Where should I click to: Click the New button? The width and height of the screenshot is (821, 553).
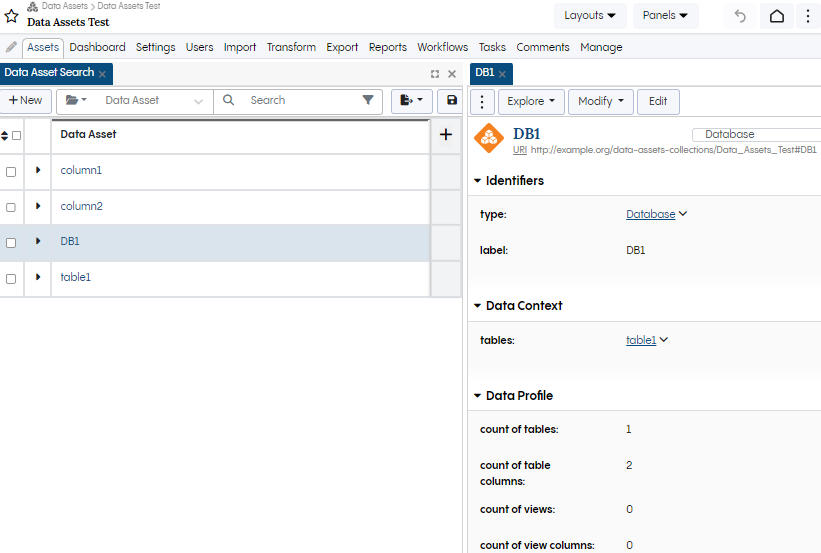pyautogui.click(x=26, y=101)
